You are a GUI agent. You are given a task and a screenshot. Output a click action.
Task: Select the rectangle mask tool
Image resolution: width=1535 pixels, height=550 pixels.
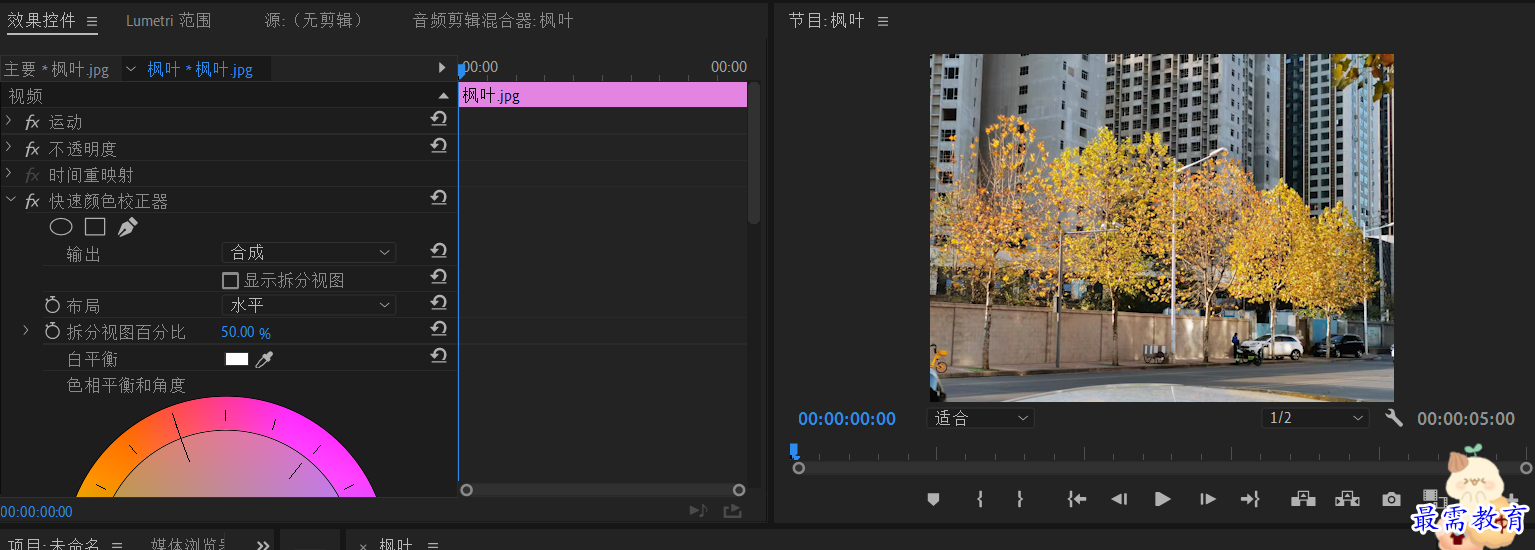(95, 227)
